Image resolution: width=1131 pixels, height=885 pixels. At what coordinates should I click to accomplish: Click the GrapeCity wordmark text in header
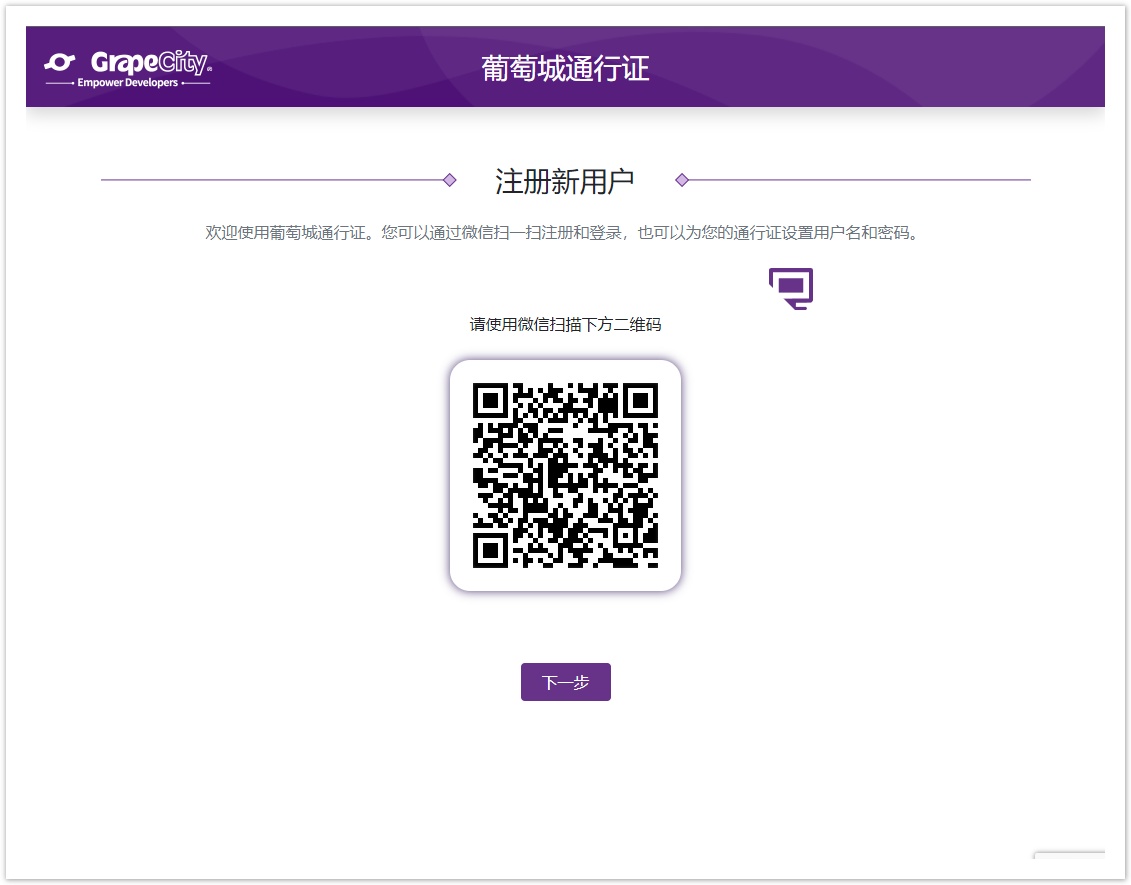(150, 63)
